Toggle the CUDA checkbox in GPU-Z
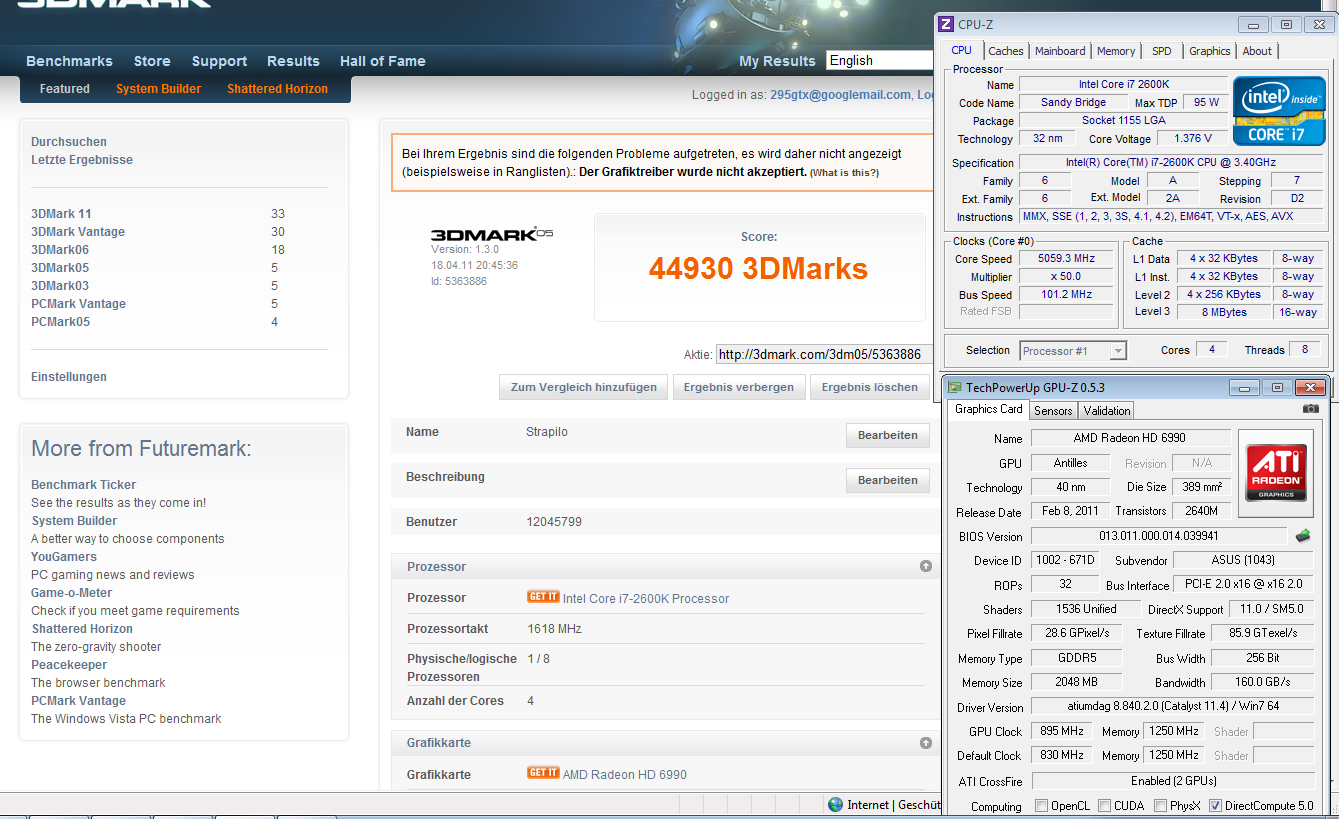This screenshot has height=819, width=1339. [1104, 806]
